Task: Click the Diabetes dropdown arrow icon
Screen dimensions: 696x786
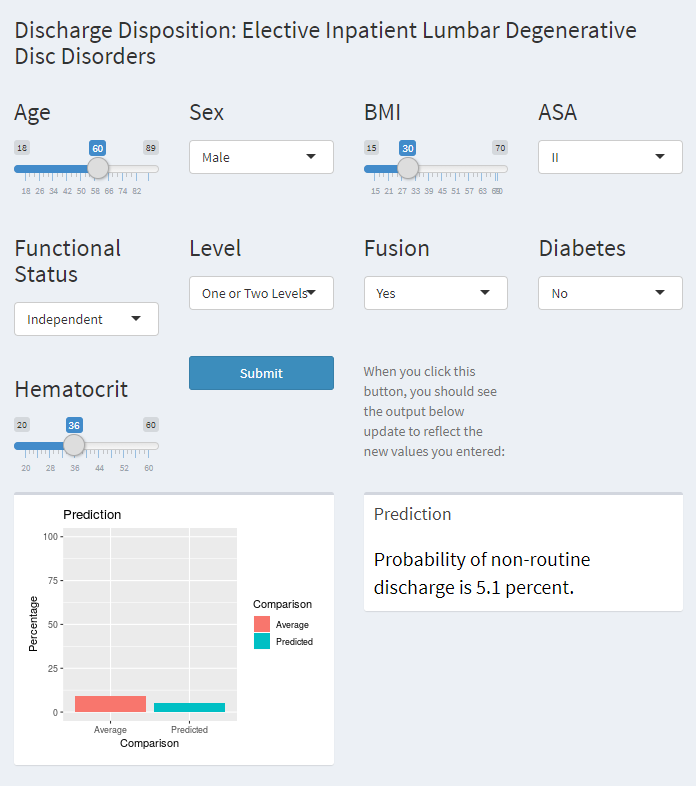Action: 661,293
